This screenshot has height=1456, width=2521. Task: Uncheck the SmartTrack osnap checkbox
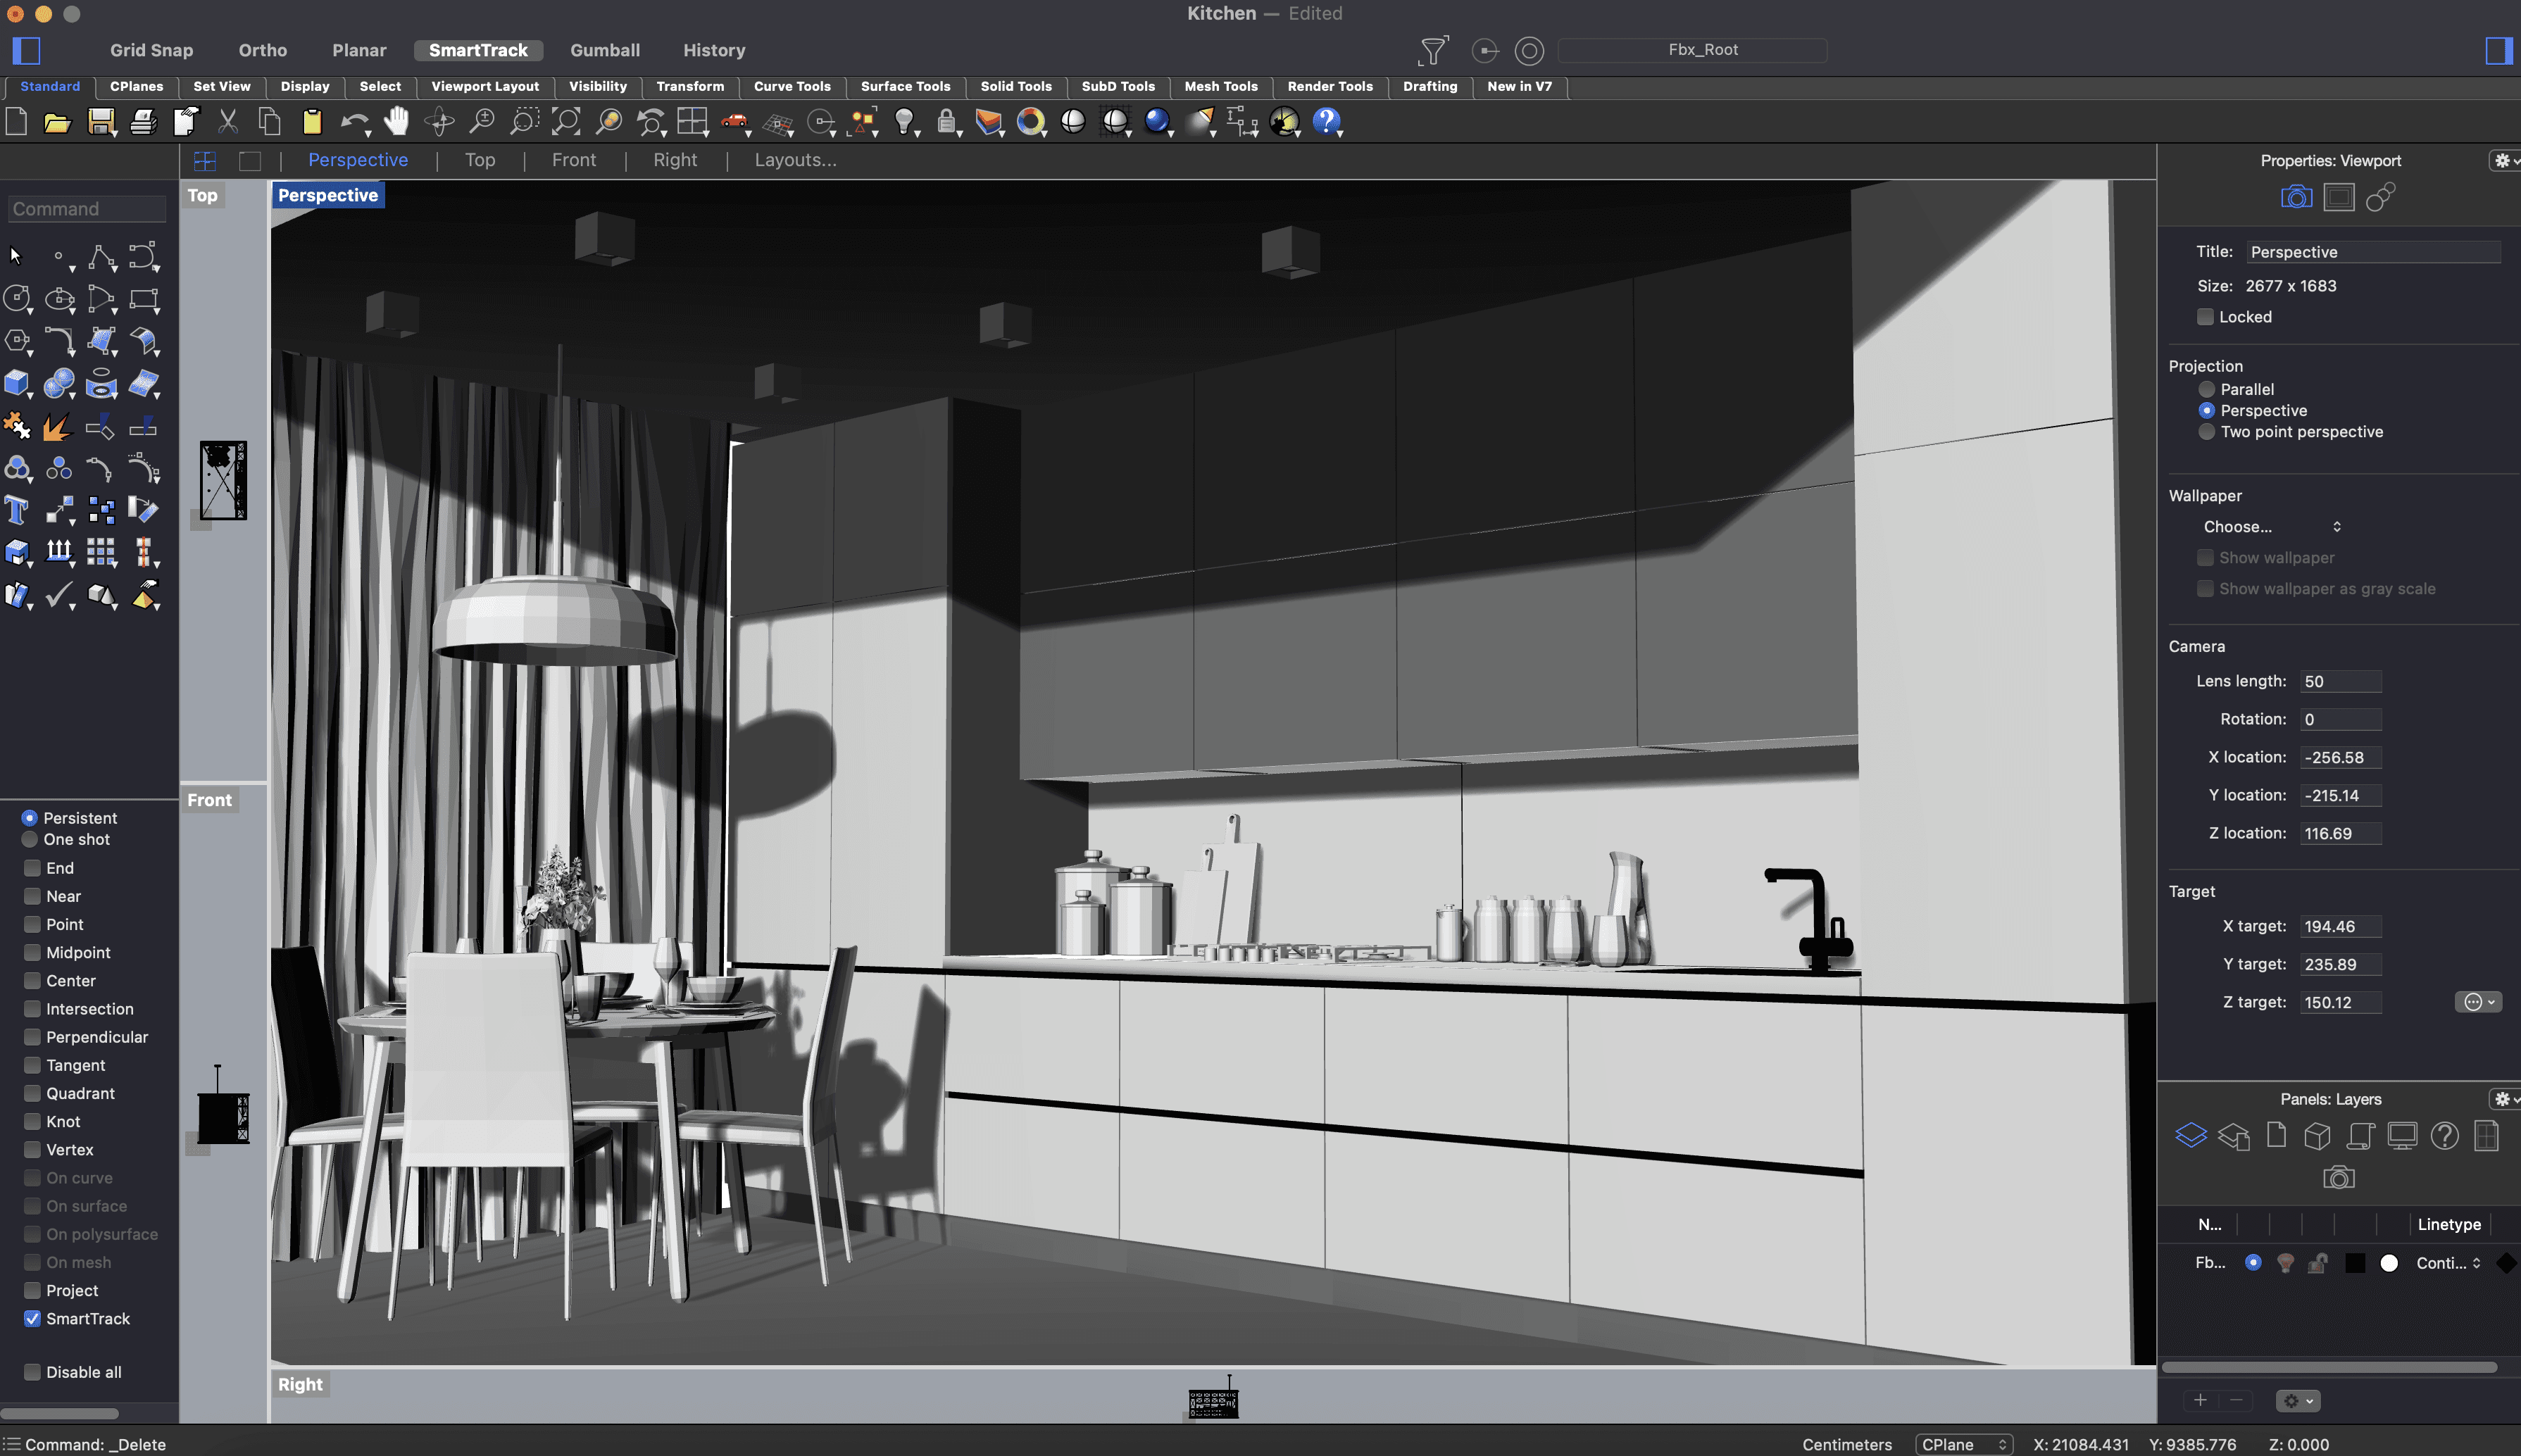point(33,1318)
